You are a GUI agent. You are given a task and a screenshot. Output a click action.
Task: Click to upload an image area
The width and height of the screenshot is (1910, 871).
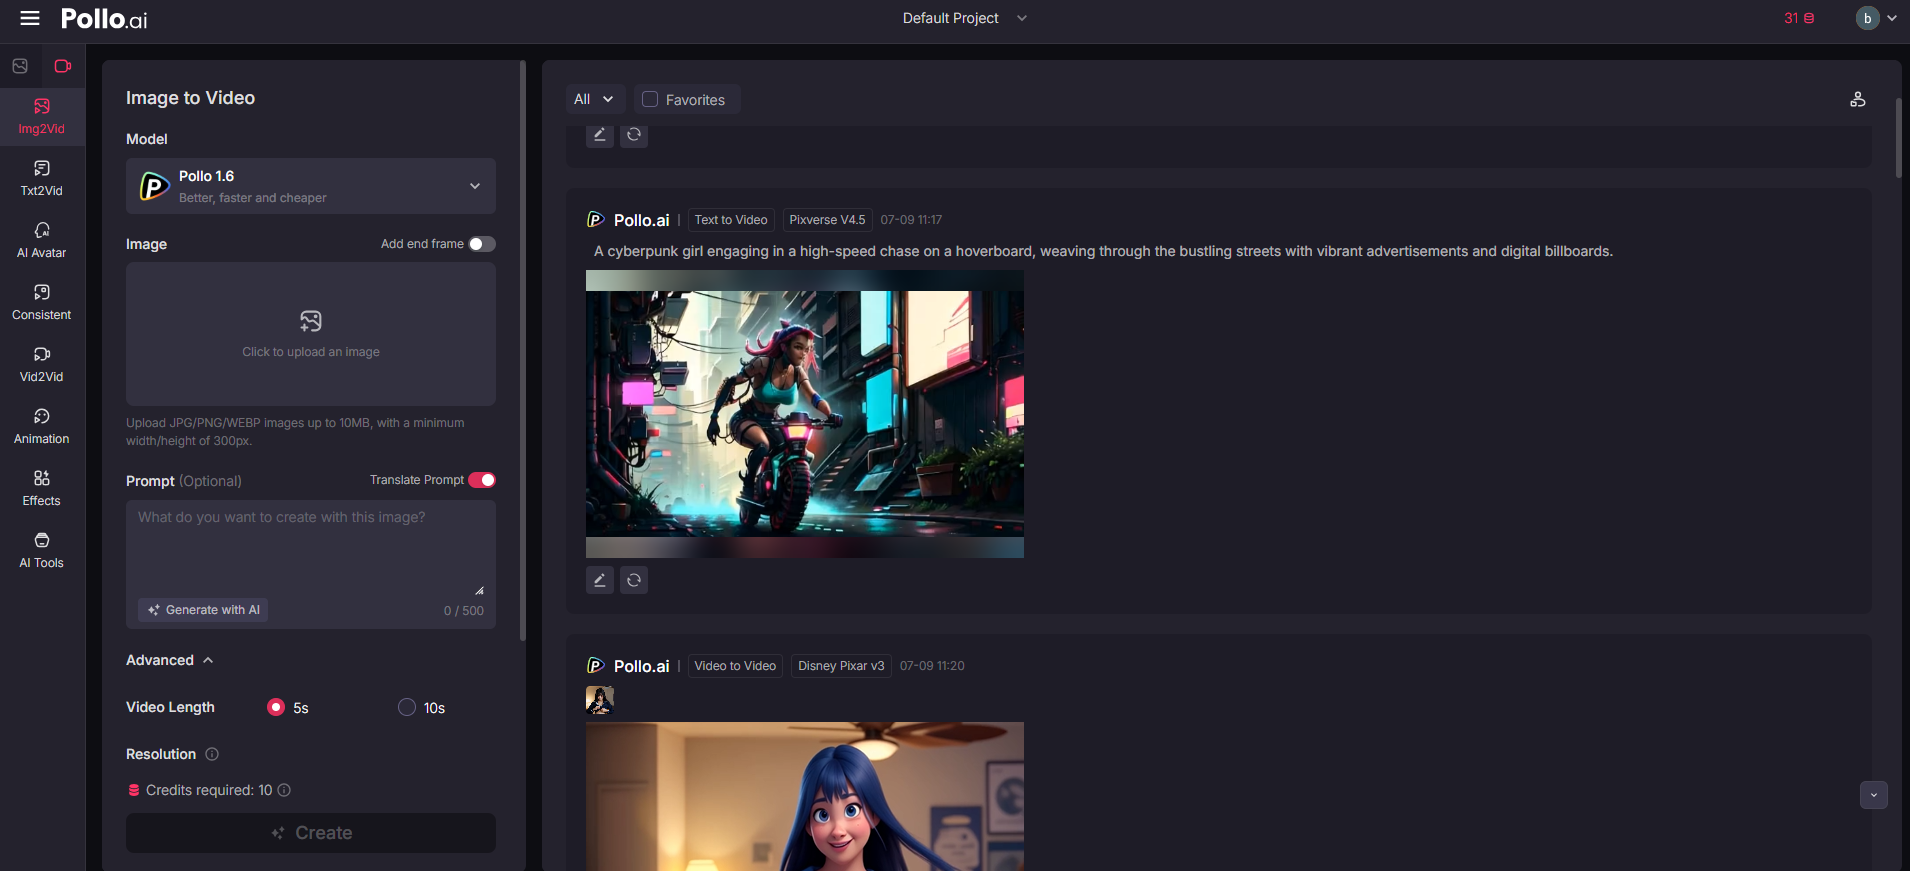coord(311,334)
